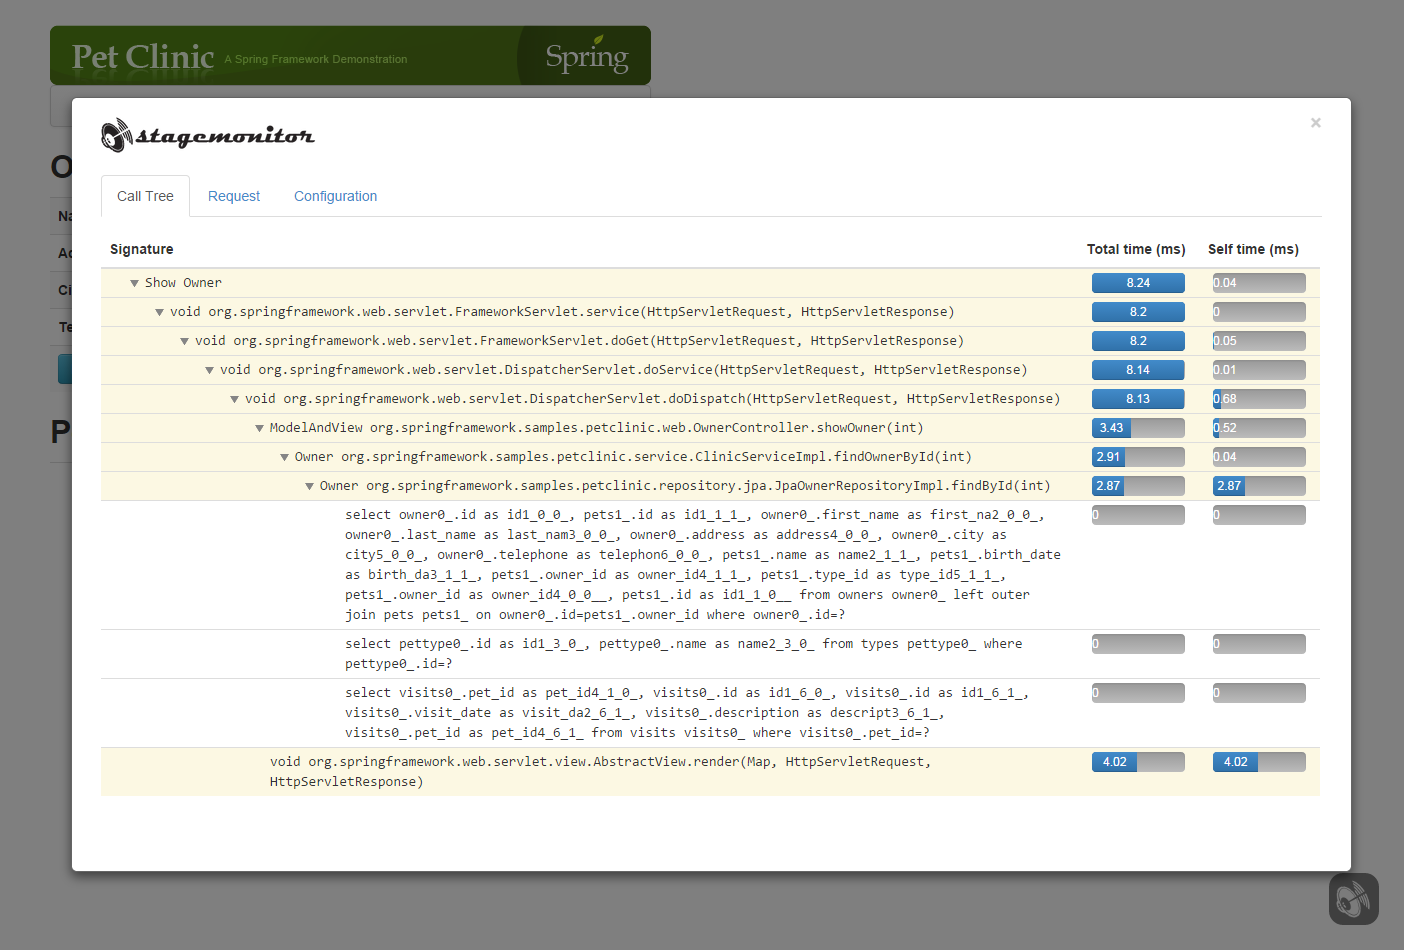
Task: Collapse the Show Owner root node
Action: [134, 283]
